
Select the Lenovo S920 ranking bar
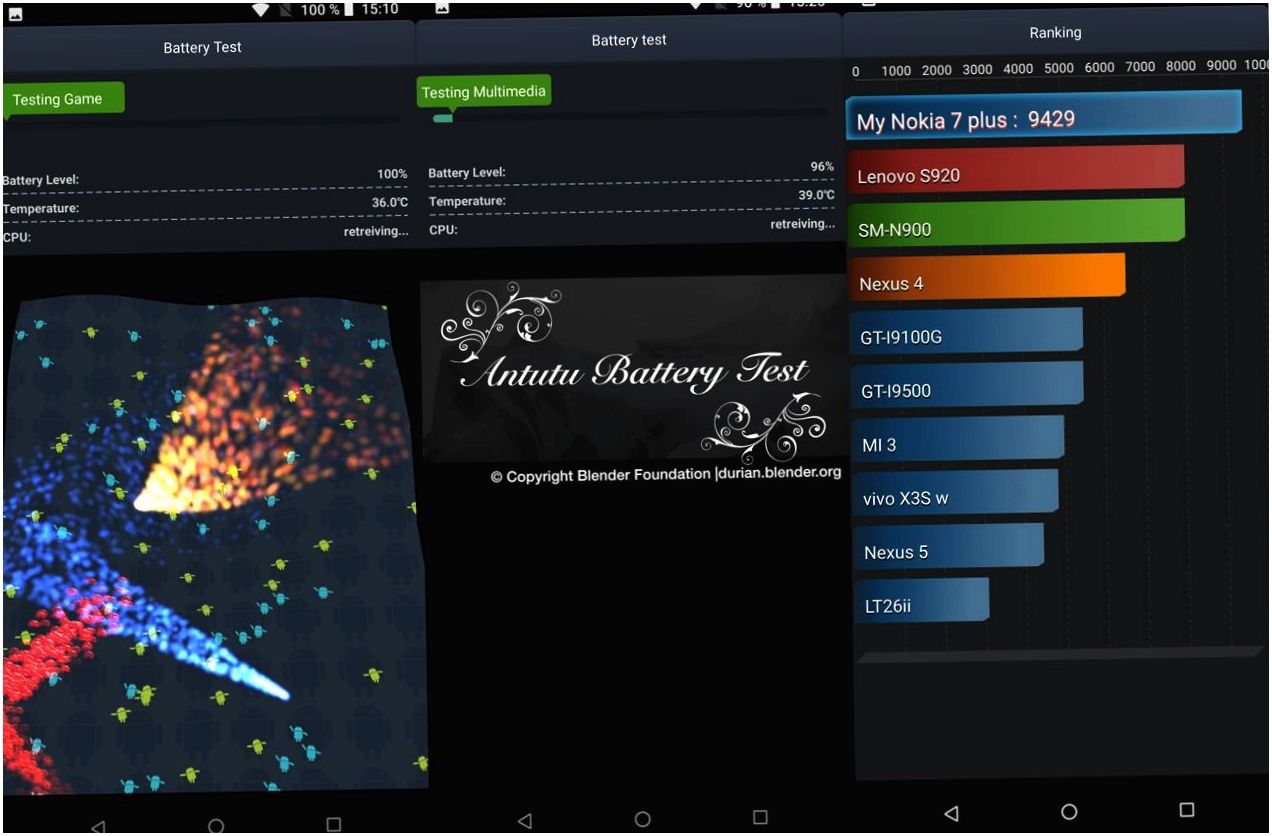(1015, 170)
